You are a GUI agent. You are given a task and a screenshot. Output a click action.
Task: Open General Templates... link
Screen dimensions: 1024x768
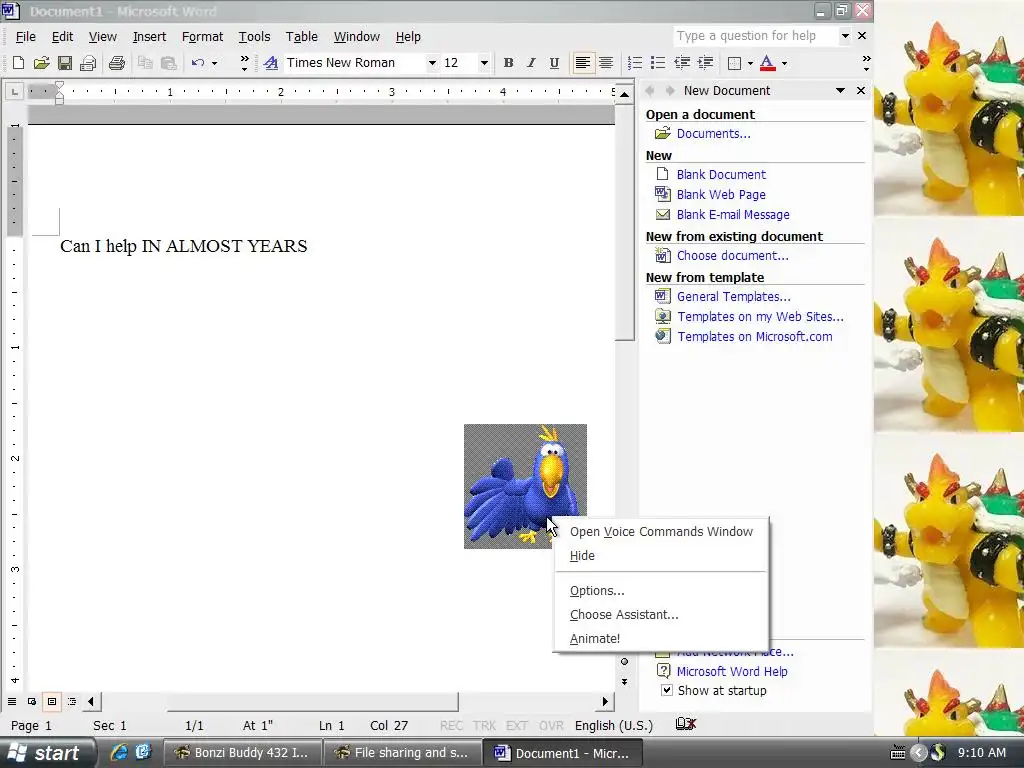point(733,296)
